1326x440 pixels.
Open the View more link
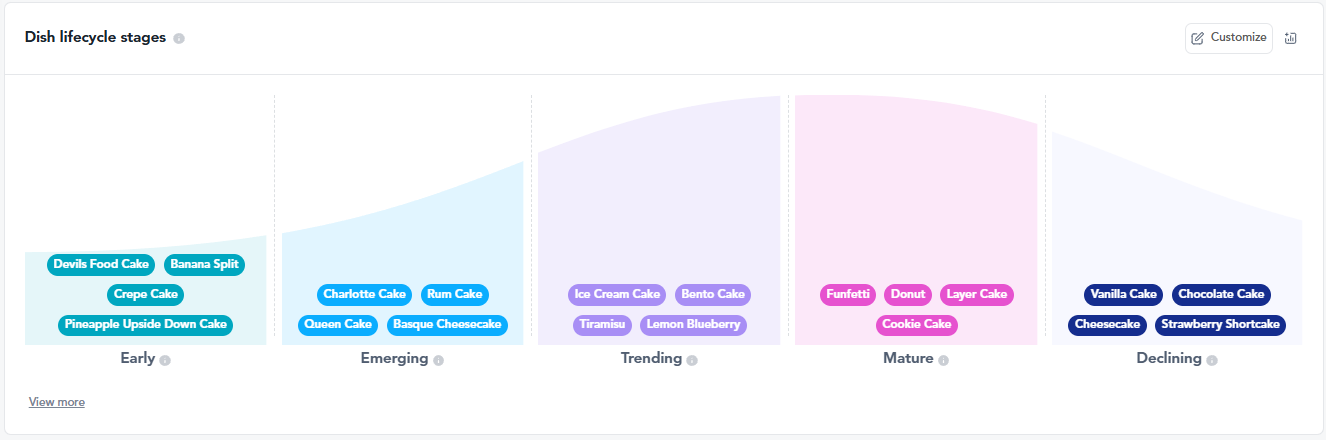click(x=57, y=402)
